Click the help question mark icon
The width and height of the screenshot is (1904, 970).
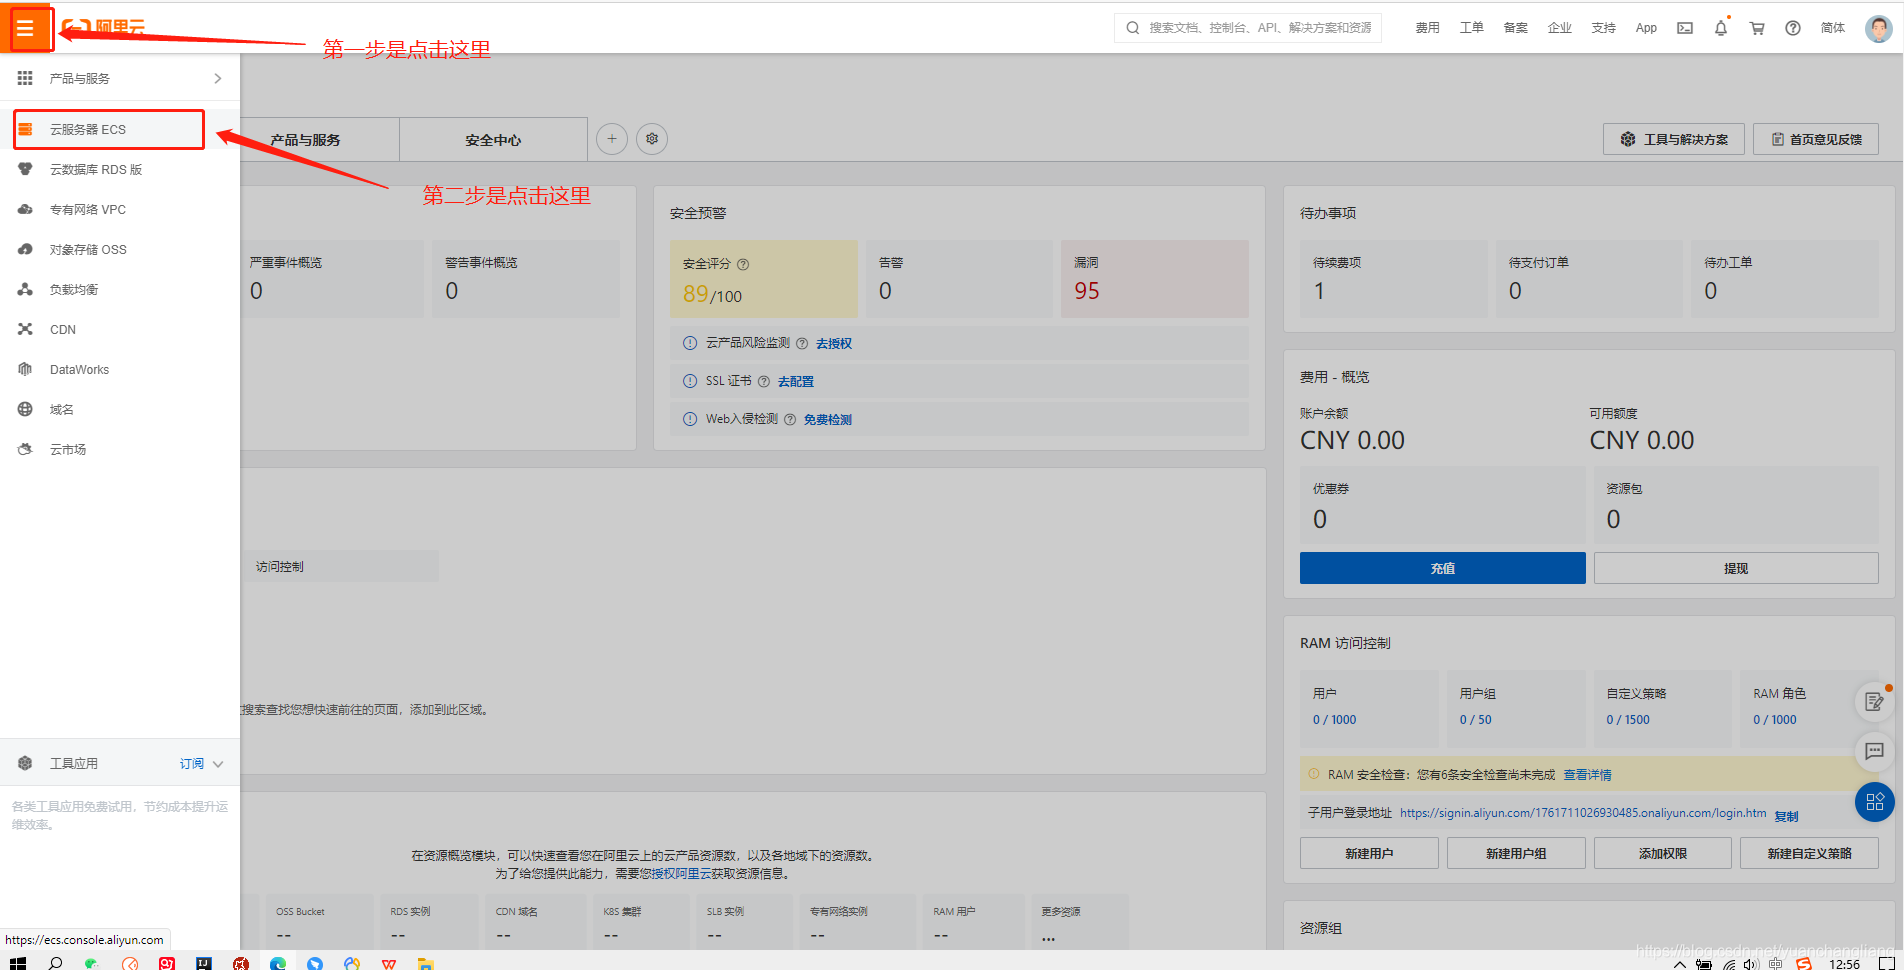pyautogui.click(x=1793, y=28)
